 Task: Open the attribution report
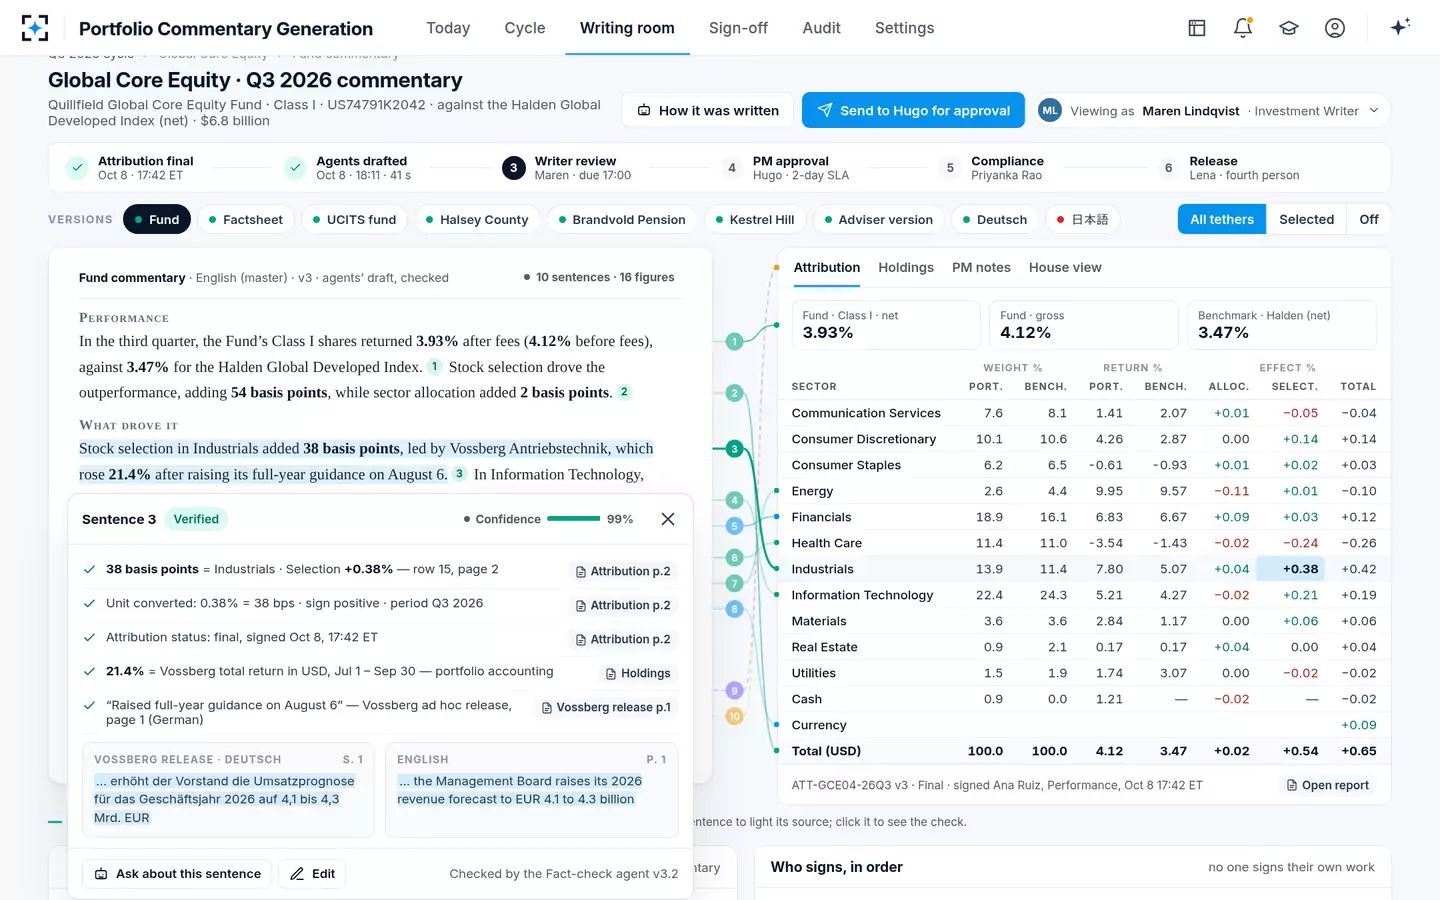click(x=1327, y=786)
